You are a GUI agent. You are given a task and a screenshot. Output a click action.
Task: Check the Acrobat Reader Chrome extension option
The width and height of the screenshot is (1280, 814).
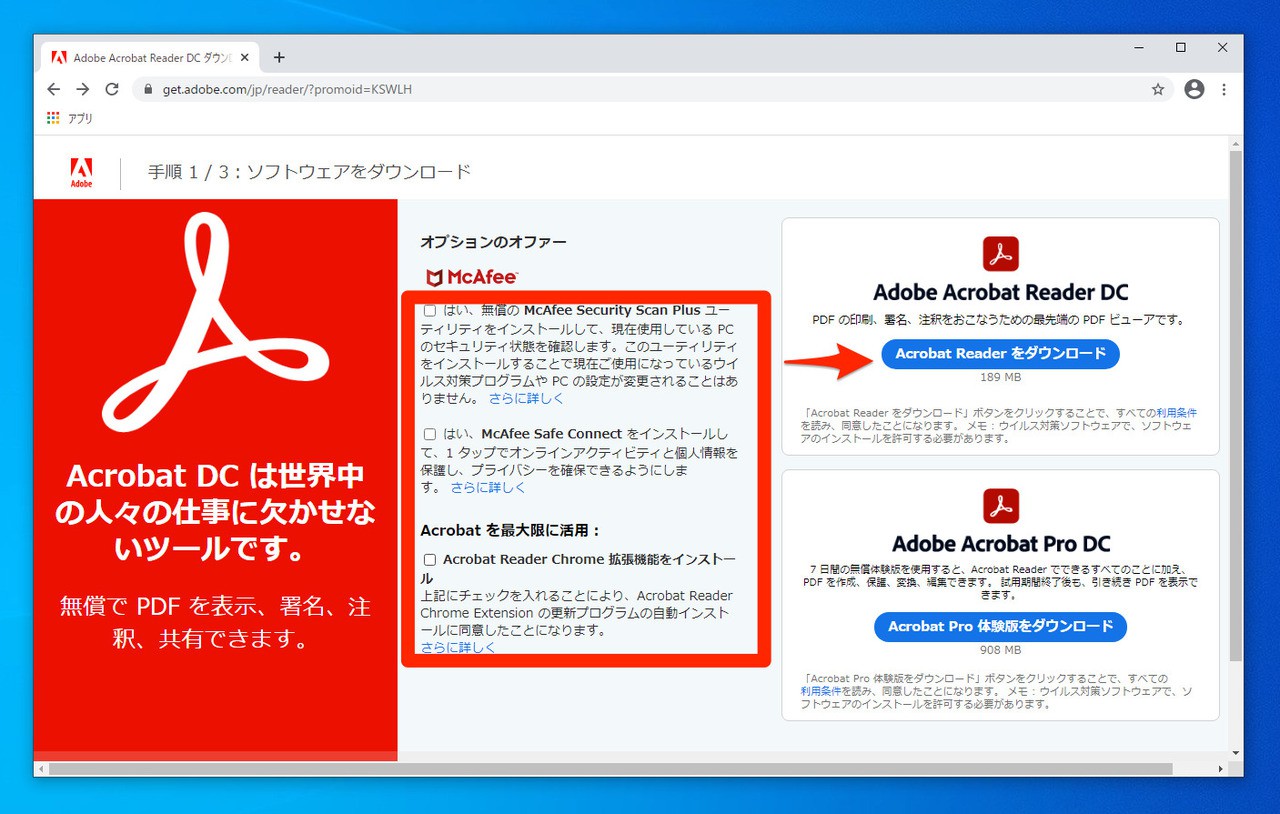pyautogui.click(x=430, y=560)
